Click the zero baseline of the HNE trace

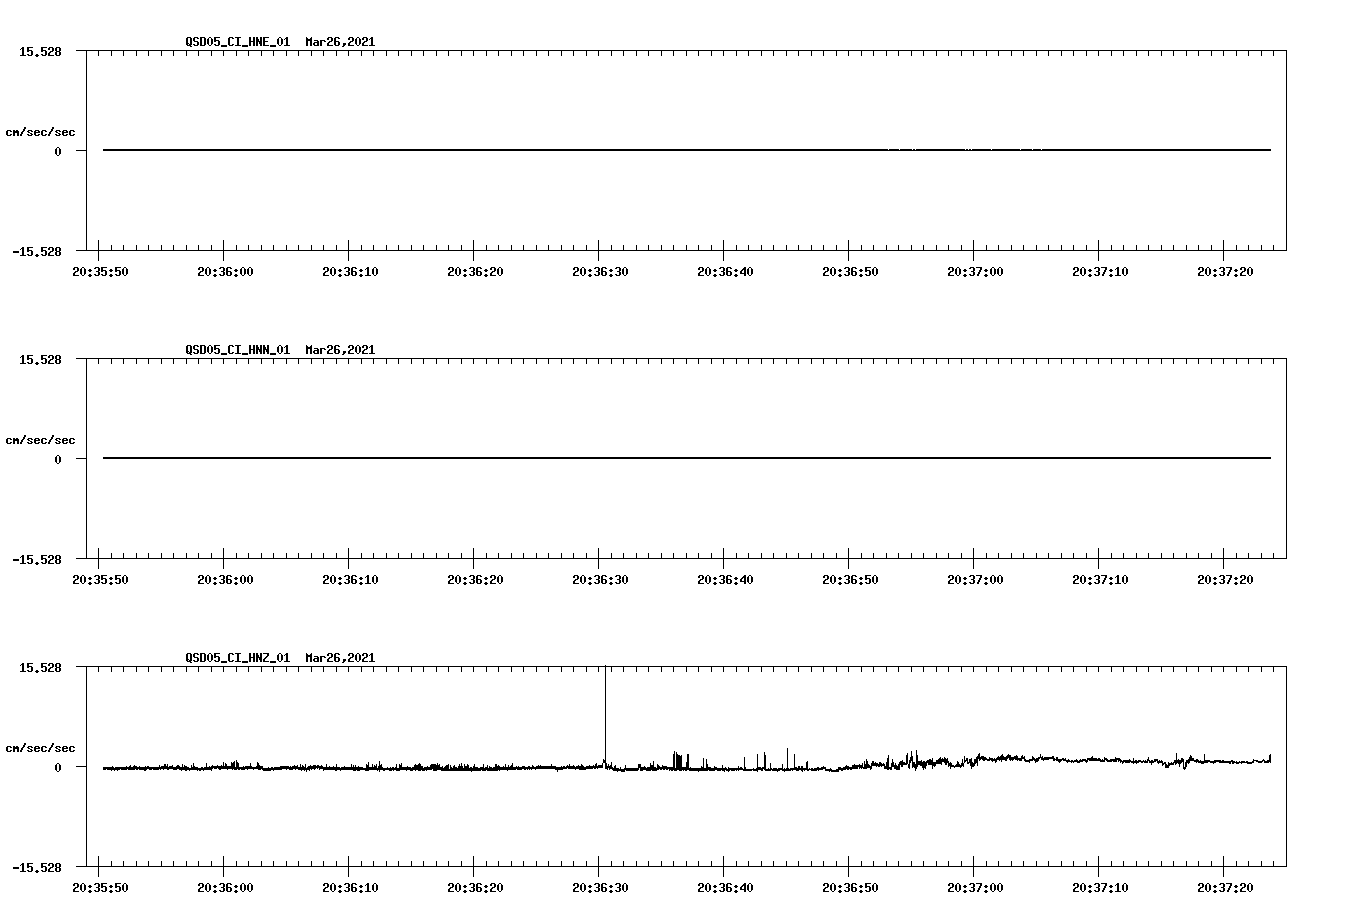(x=600, y=148)
